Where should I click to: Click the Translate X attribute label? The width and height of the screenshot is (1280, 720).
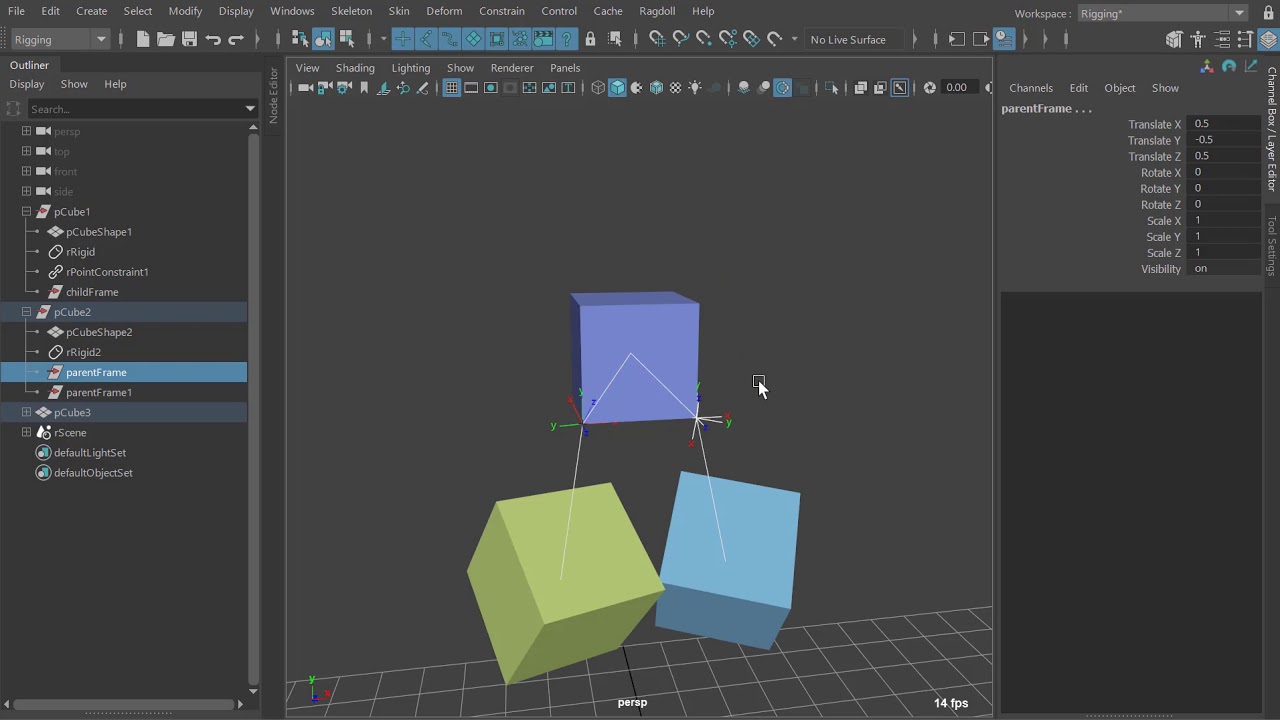(x=1154, y=125)
